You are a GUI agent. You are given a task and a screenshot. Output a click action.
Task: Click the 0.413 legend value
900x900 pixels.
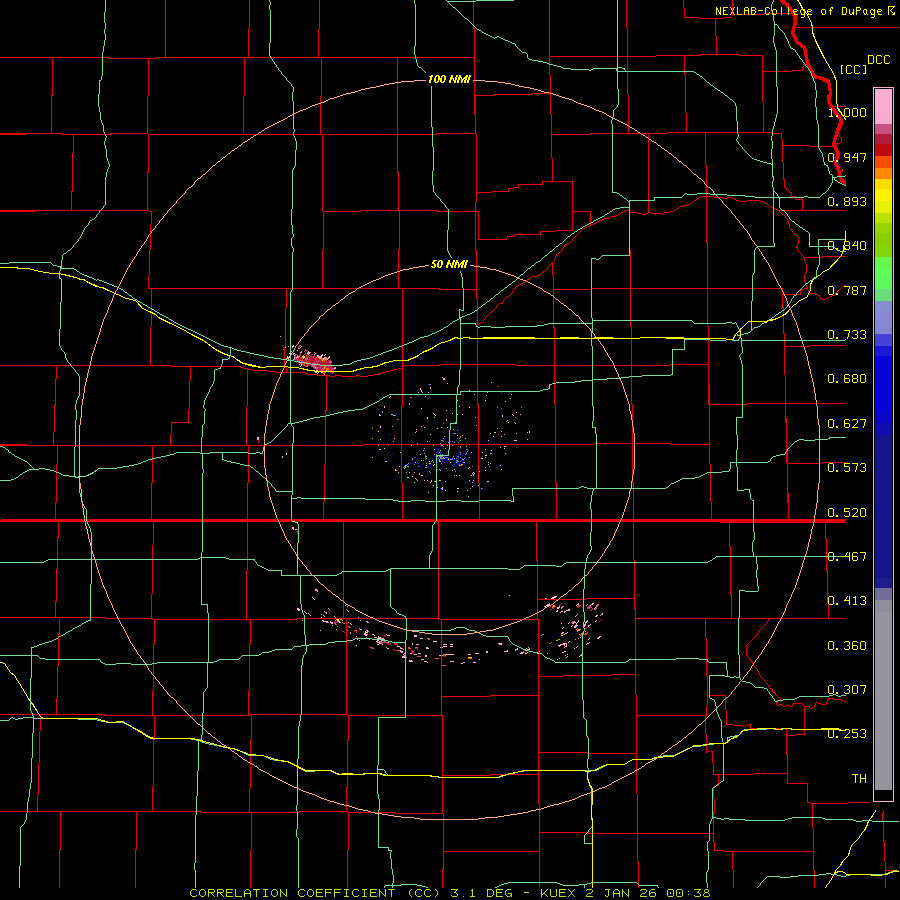coord(847,601)
